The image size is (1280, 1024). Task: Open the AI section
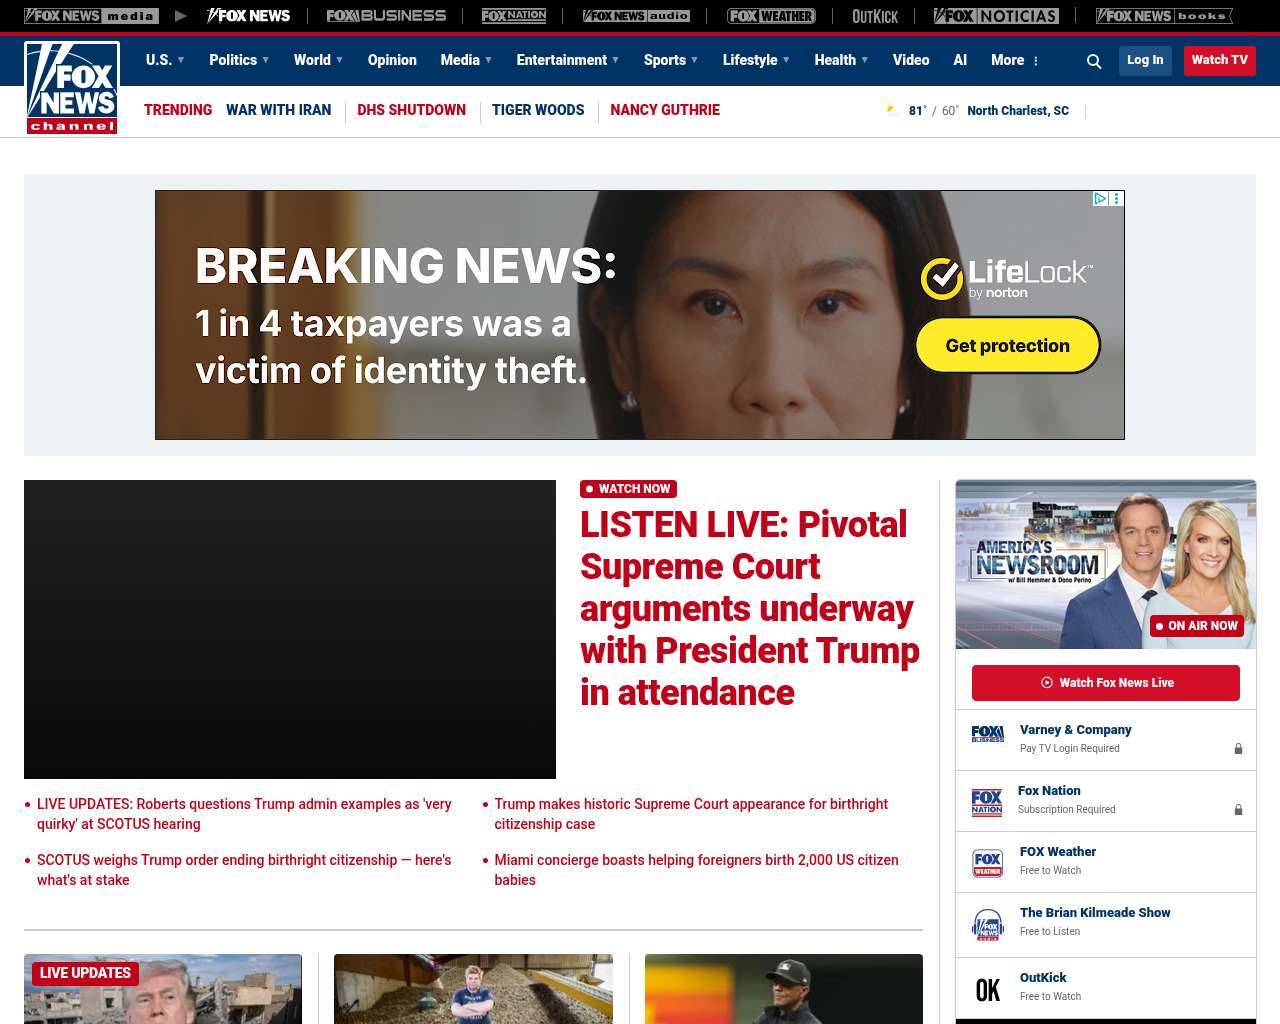coord(960,60)
